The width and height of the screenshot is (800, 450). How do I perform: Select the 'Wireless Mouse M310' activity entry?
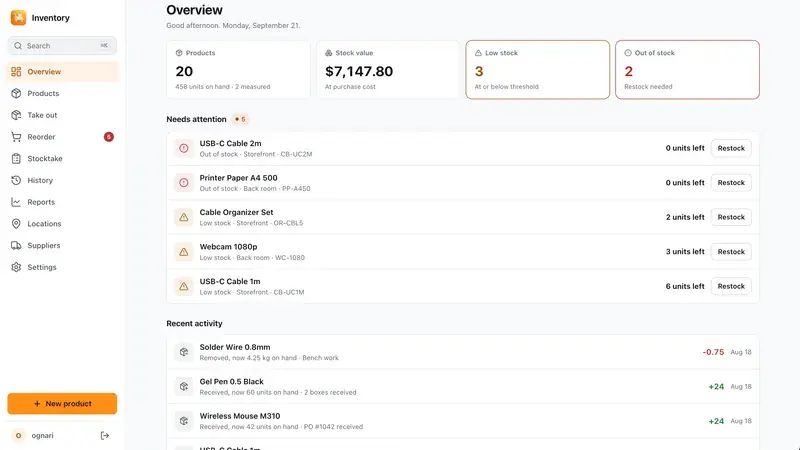pos(463,421)
